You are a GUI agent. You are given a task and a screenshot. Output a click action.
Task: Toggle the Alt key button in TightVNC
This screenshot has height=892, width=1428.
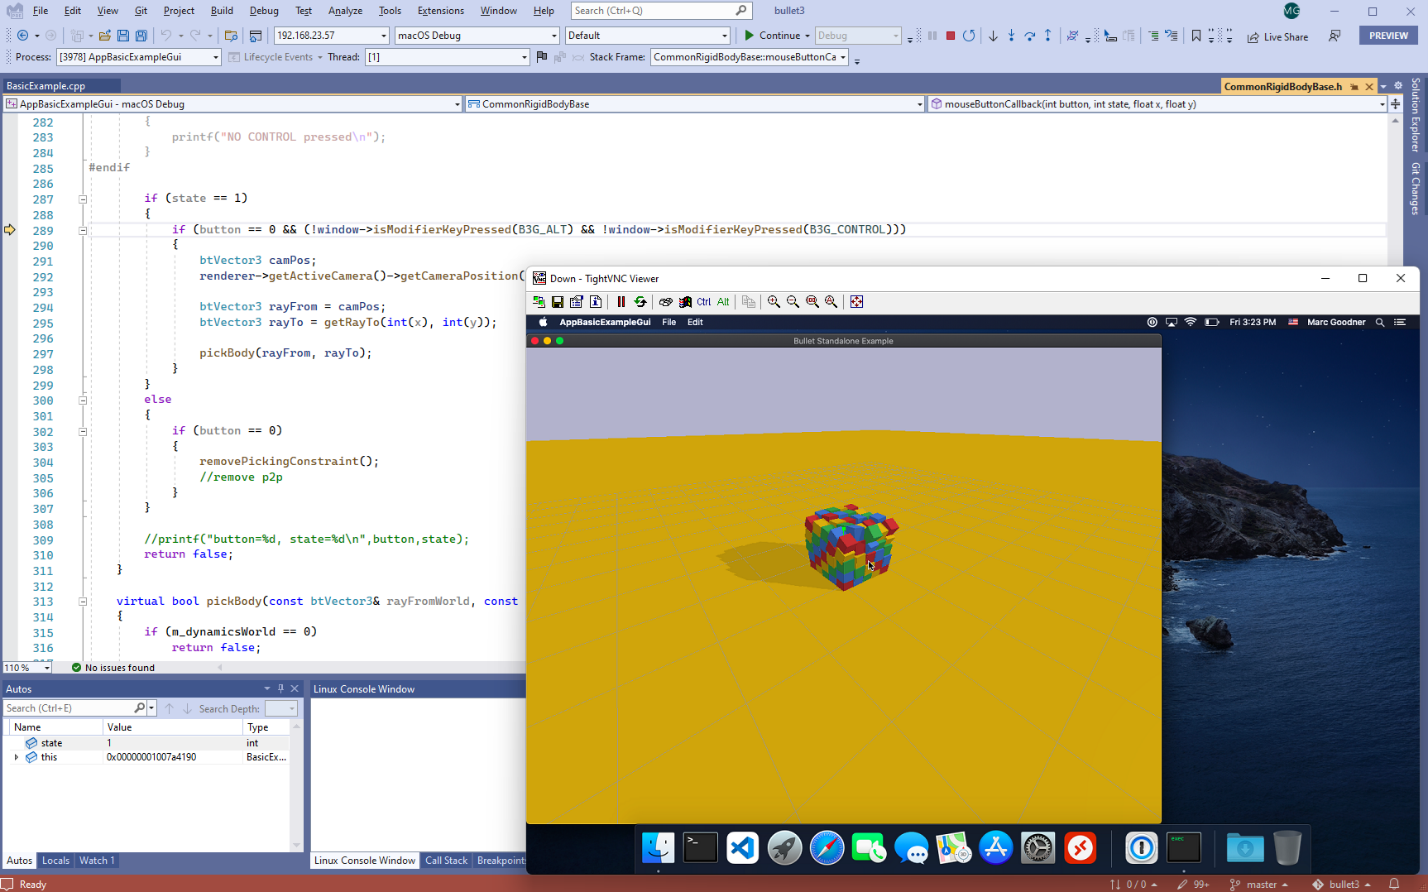723,302
